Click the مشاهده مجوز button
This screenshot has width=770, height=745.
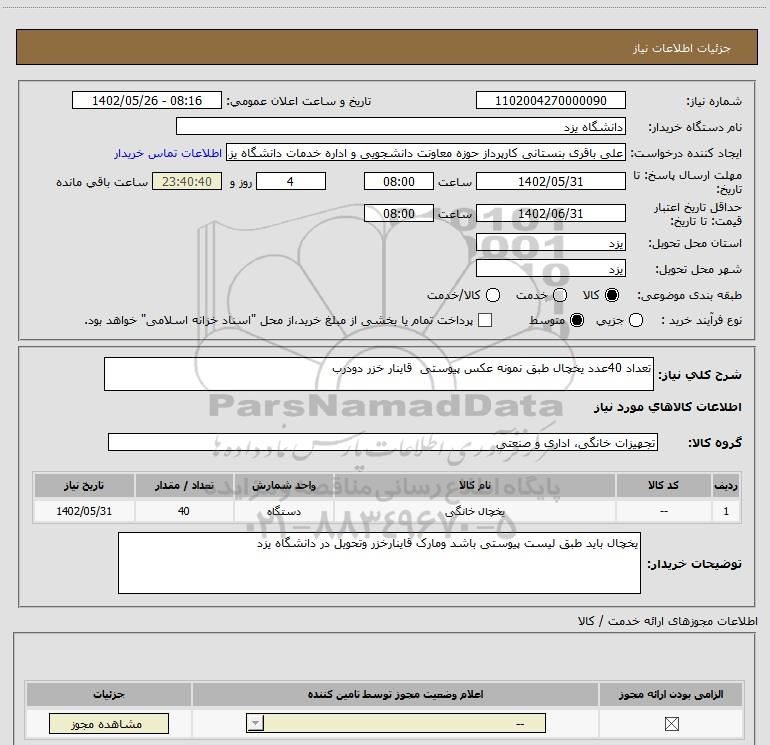[x=109, y=723]
